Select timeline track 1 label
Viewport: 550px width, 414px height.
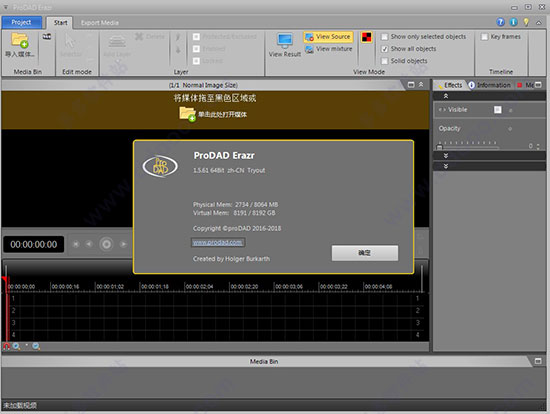(x=13, y=299)
